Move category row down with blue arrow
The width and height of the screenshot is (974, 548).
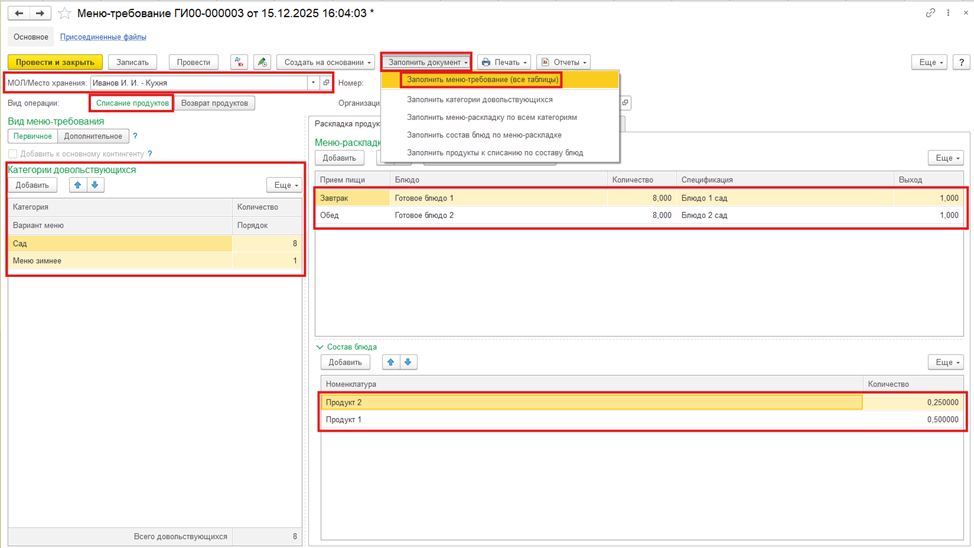pos(95,185)
